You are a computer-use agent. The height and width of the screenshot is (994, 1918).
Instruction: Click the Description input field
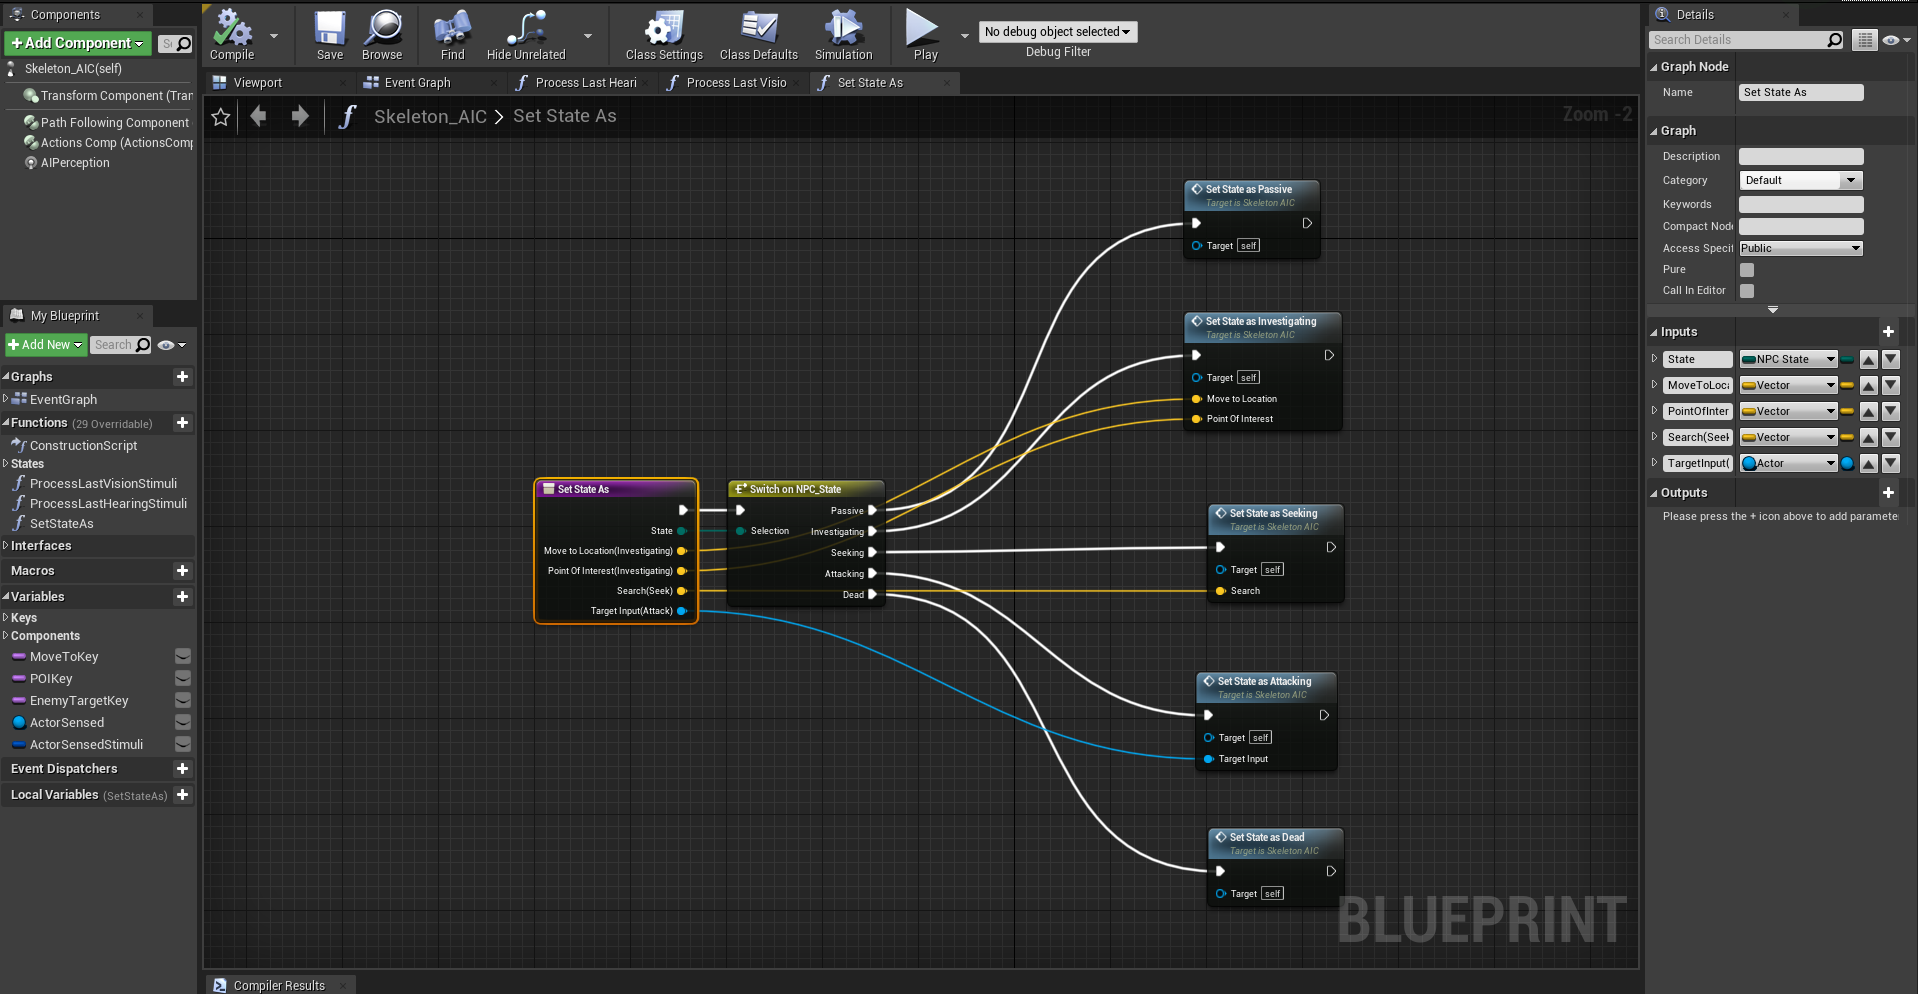coord(1801,157)
